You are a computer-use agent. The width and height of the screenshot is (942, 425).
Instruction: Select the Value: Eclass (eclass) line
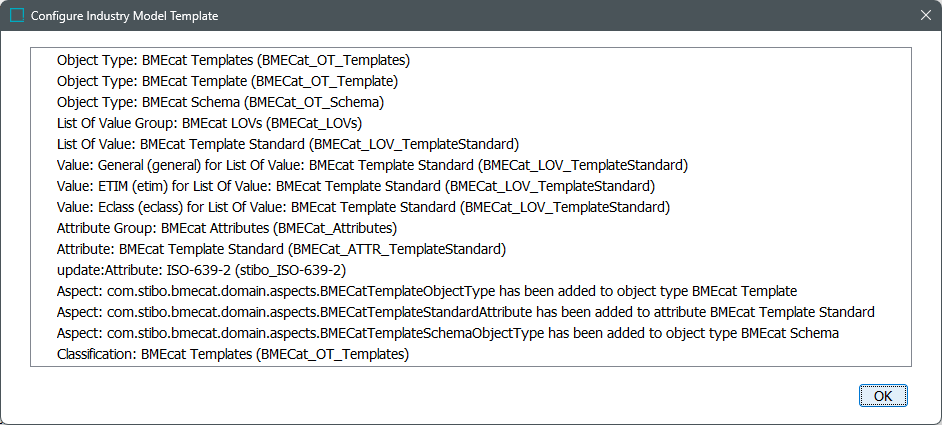point(363,207)
